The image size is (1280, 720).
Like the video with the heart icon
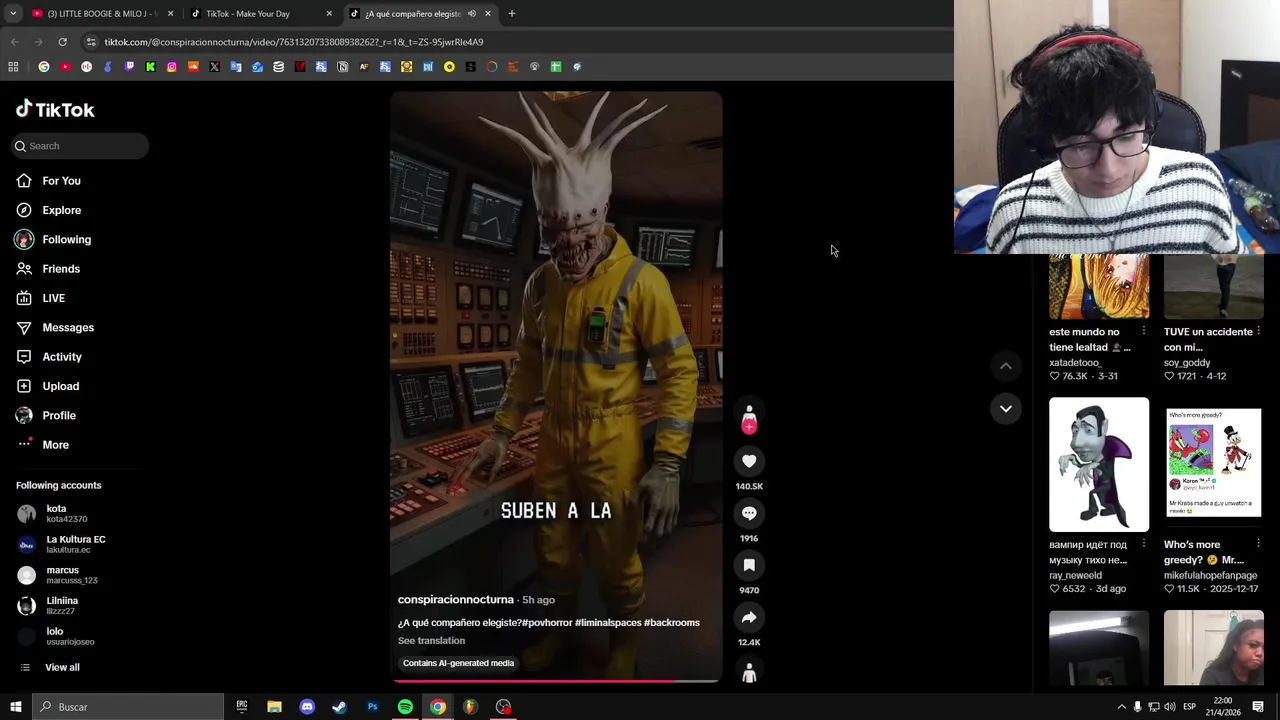[749, 461]
